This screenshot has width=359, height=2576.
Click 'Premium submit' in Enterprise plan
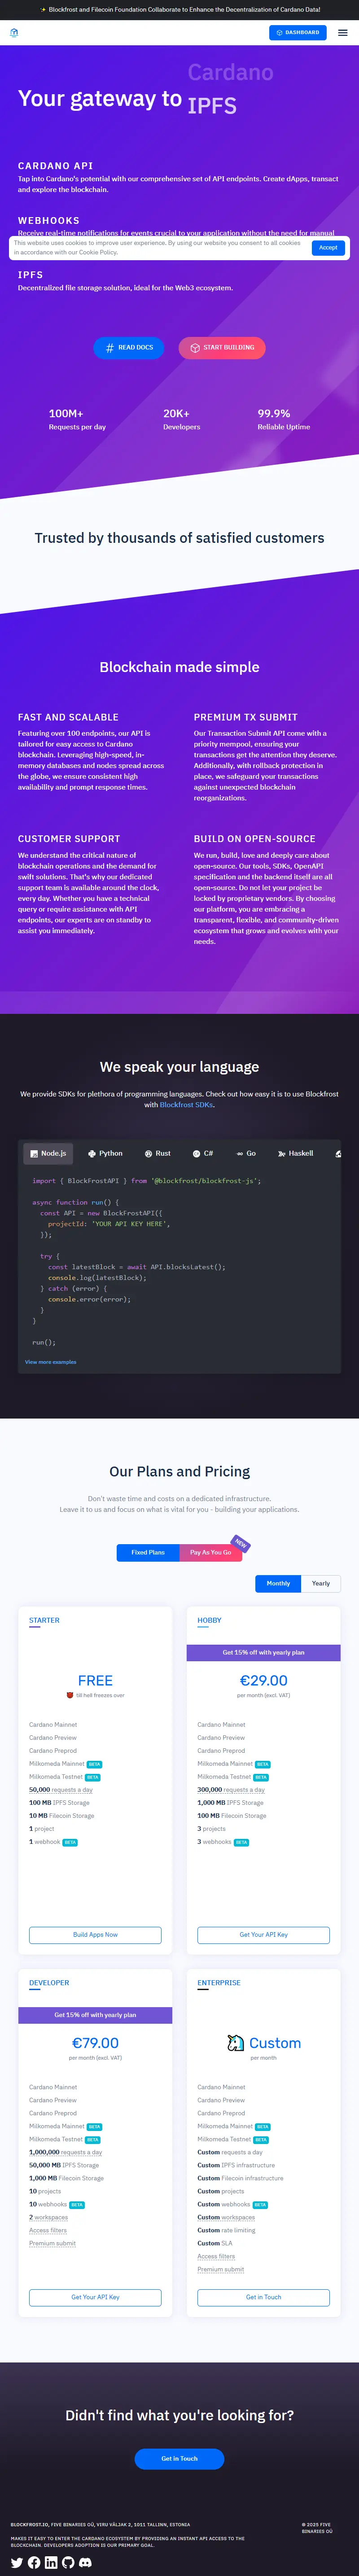pyautogui.click(x=221, y=2269)
